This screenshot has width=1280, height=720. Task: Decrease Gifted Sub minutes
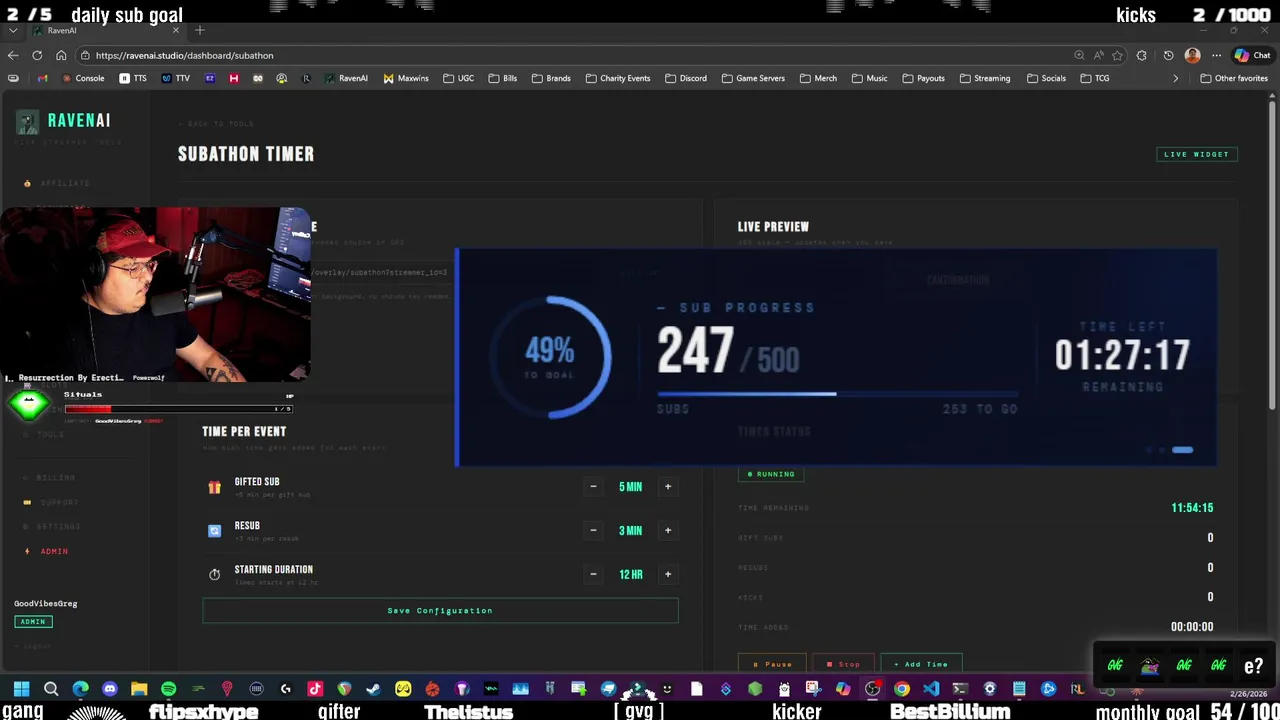pos(593,487)
